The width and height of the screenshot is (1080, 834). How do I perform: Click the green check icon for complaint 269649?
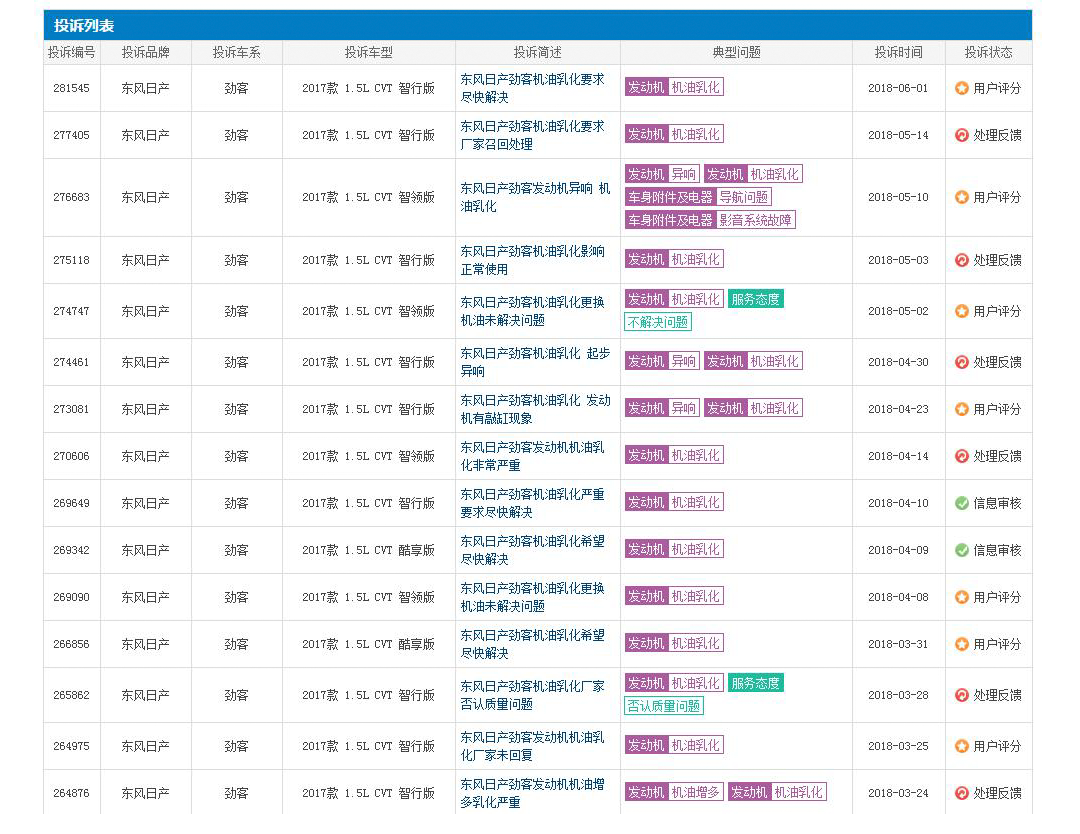click(961, 503)
